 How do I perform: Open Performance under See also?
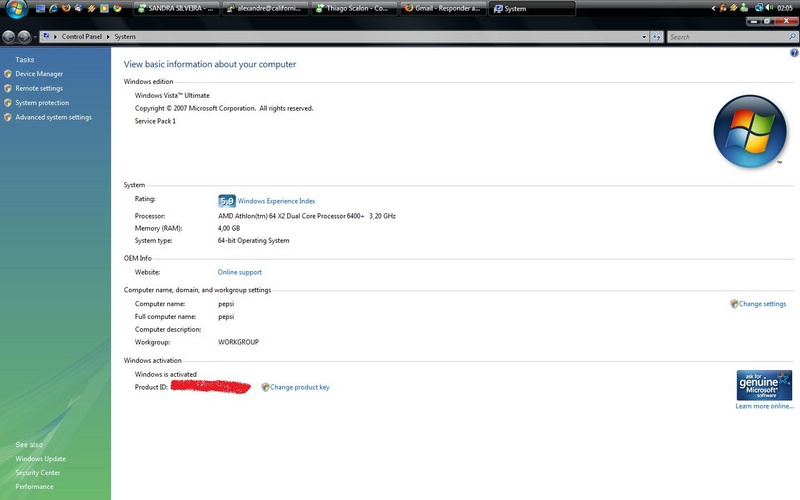coord(34,486)
